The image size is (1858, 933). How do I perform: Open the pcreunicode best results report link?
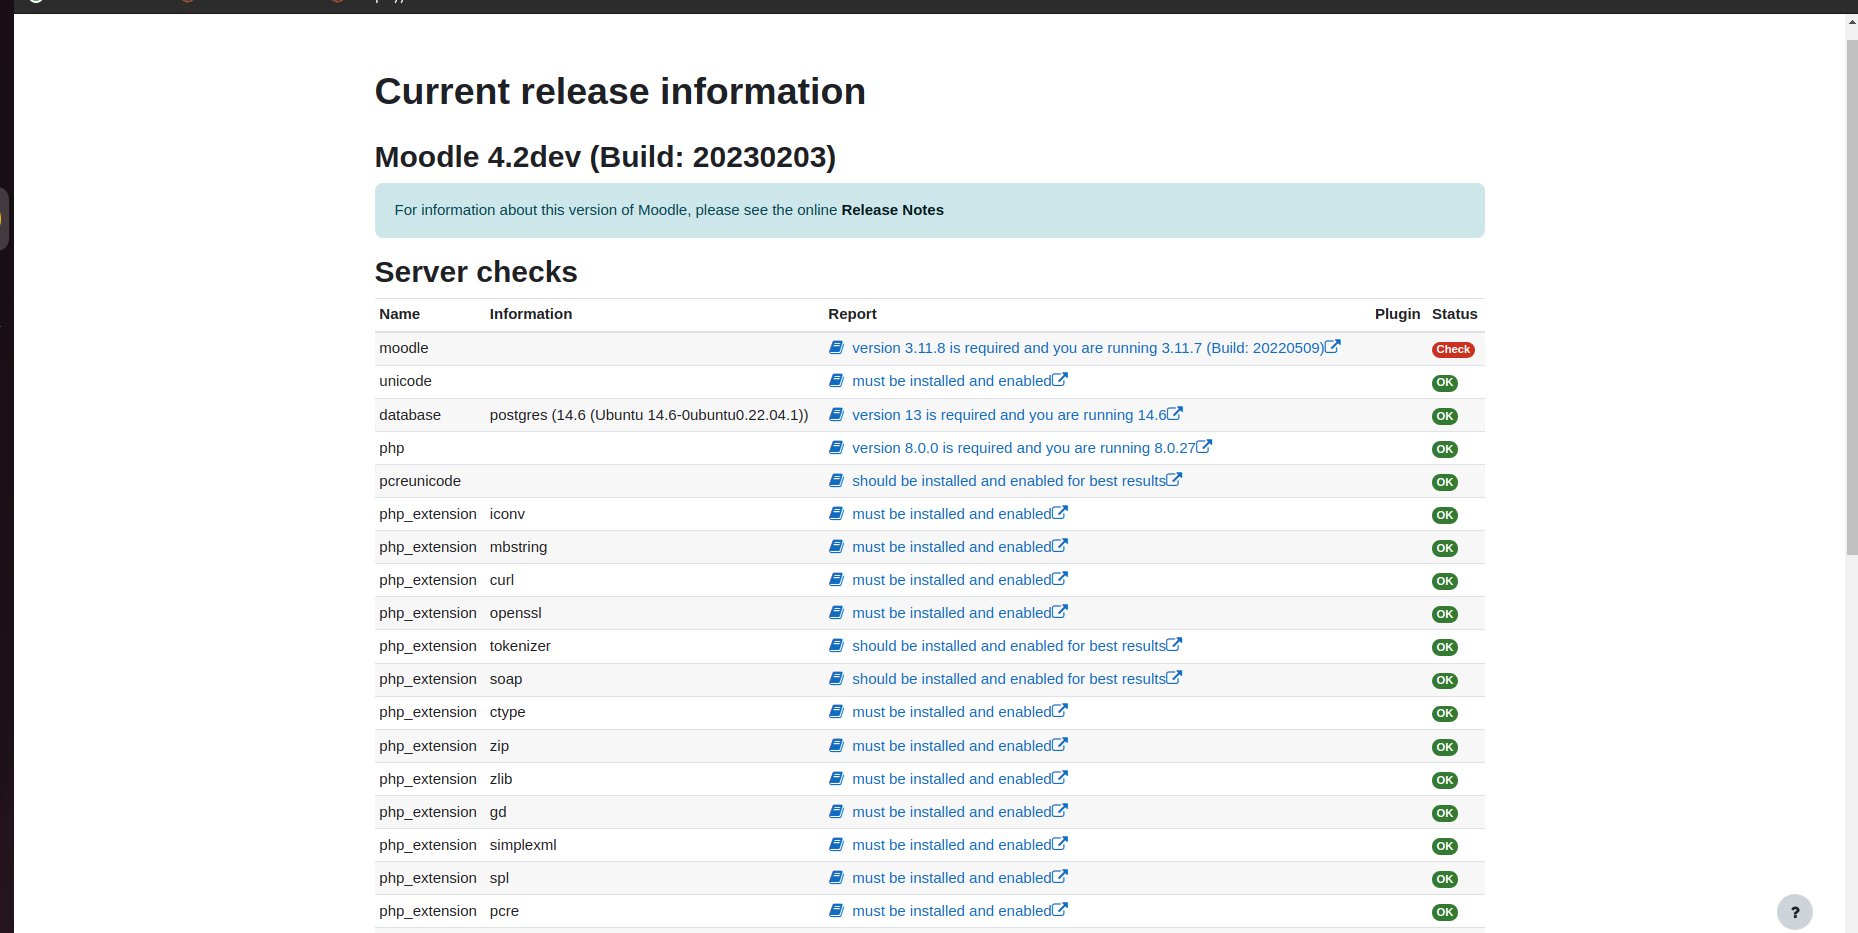coord(1009,481)
